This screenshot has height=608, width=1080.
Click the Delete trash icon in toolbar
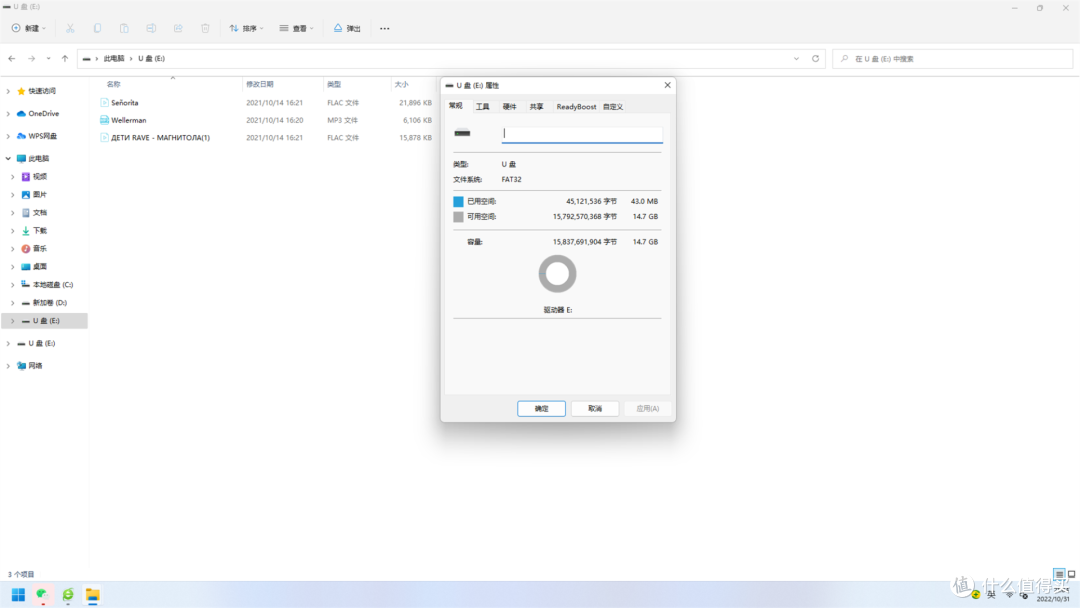point(205,28)
